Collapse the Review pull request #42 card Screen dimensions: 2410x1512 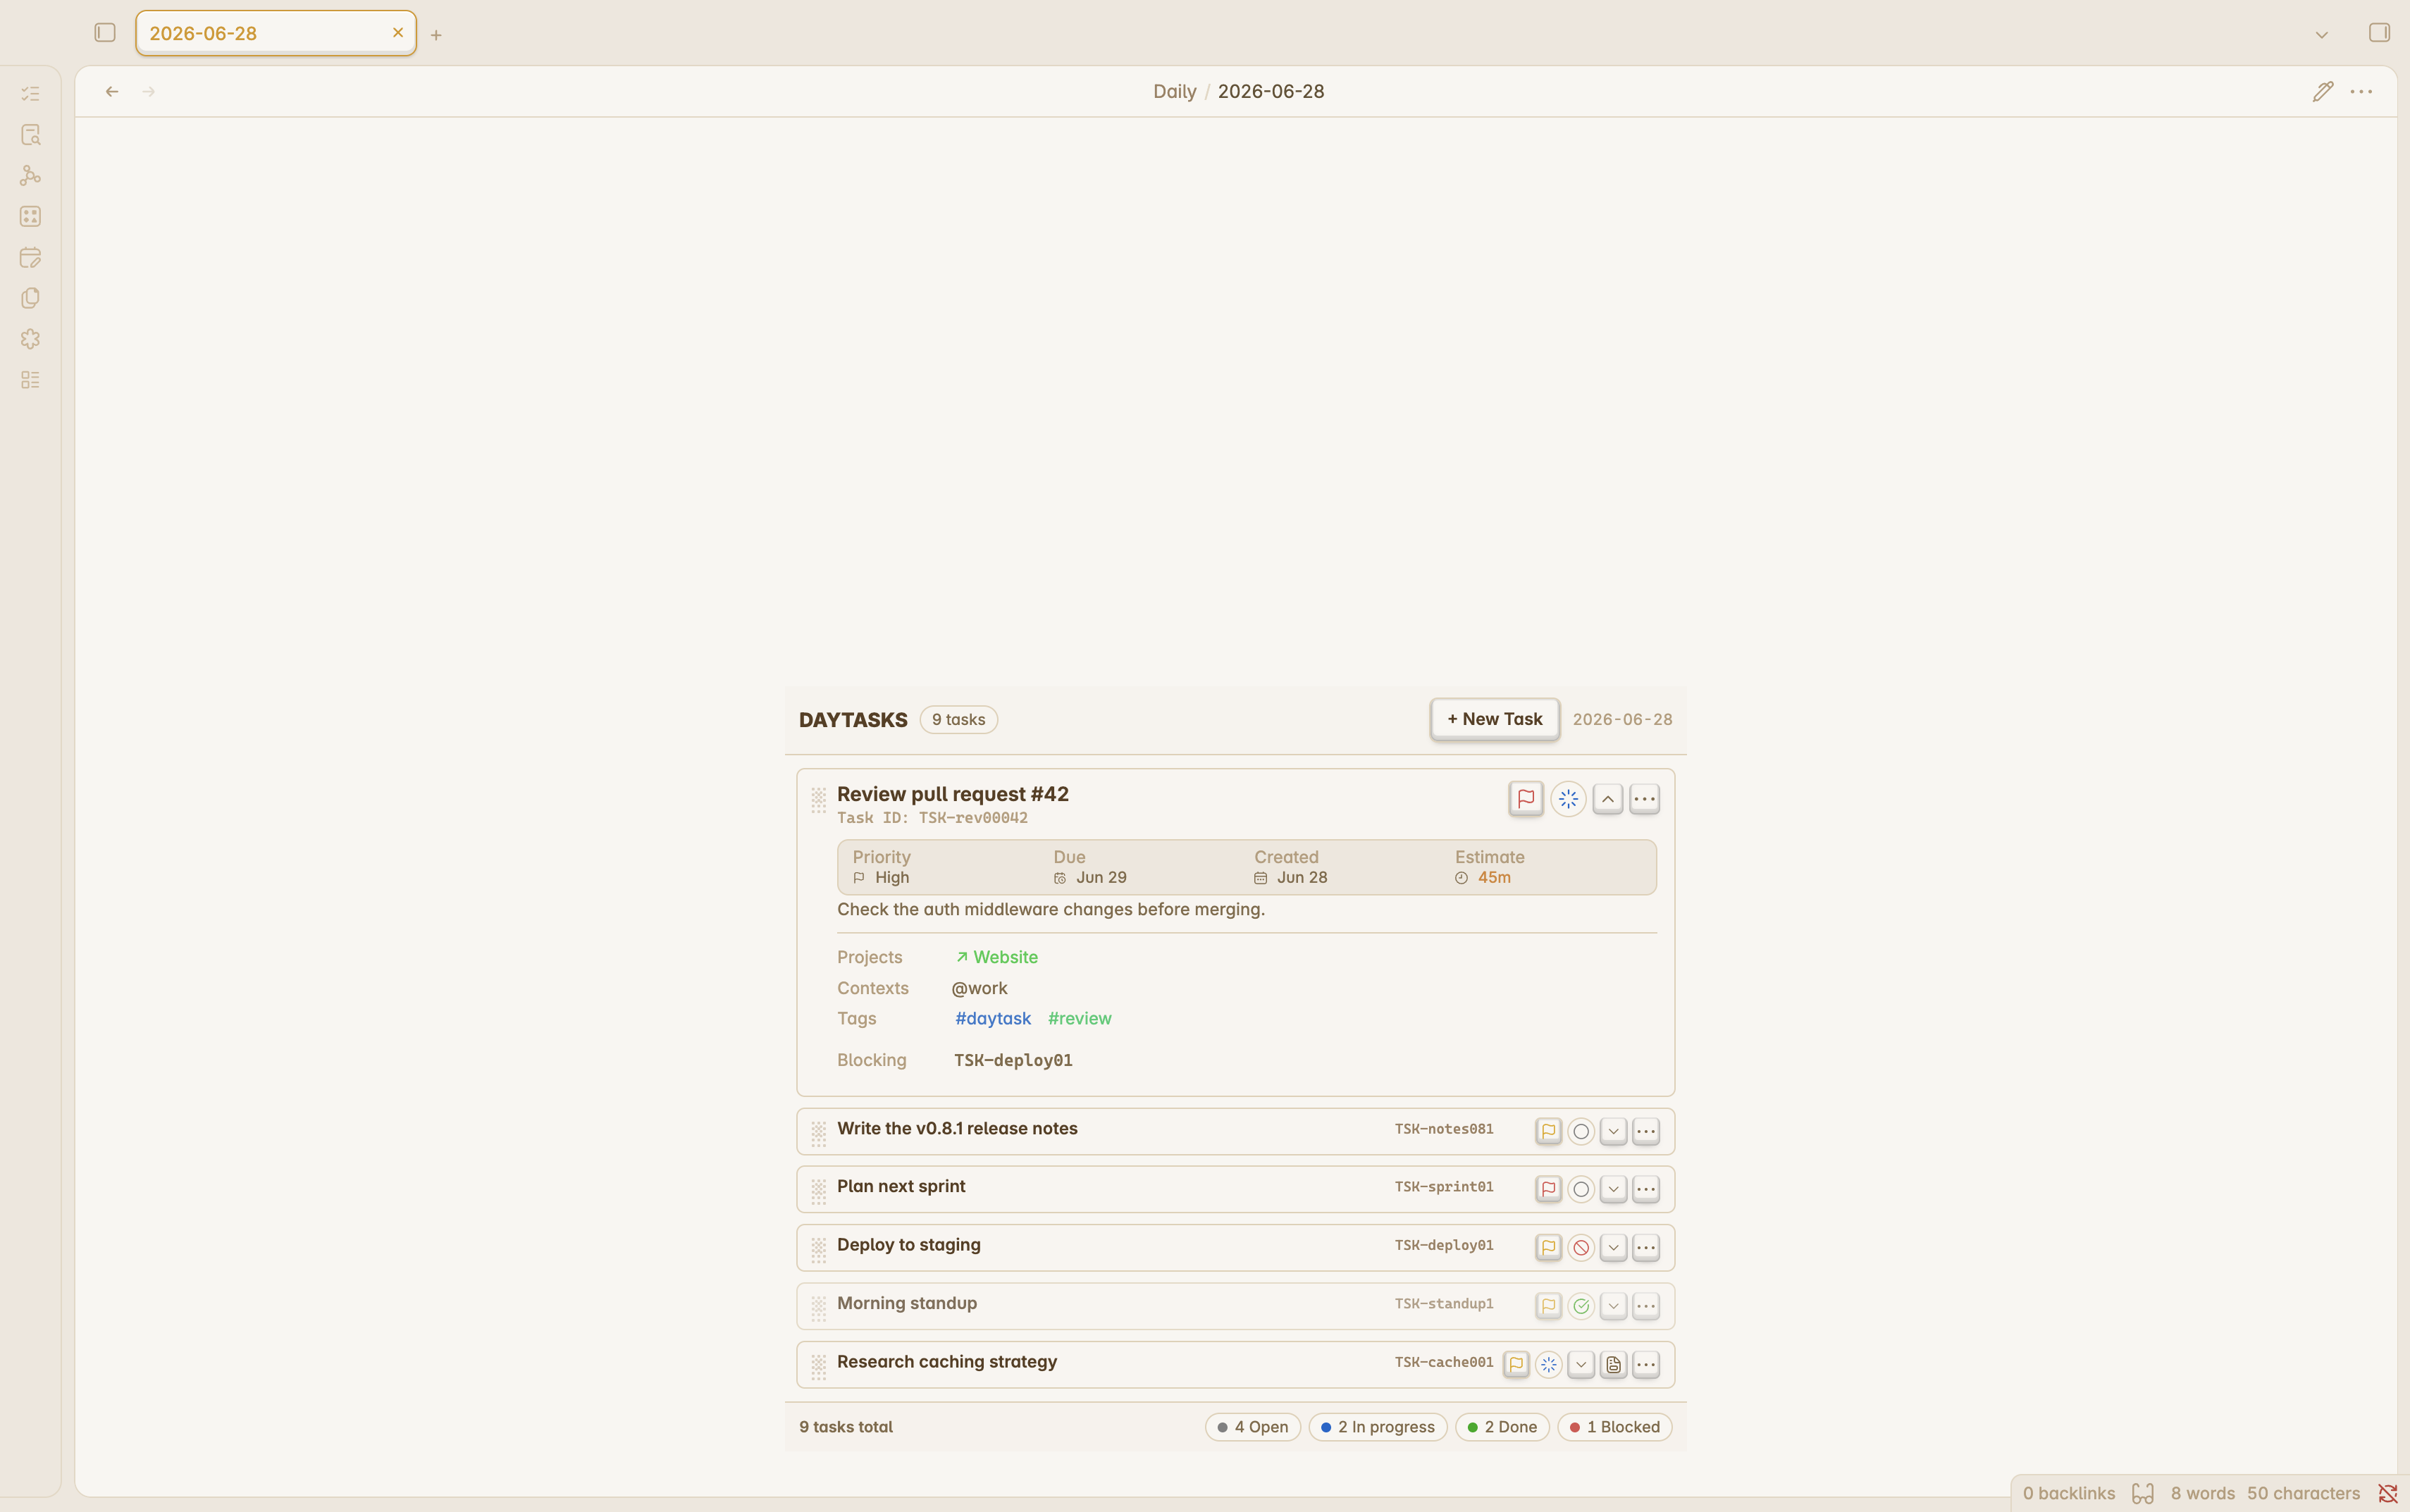pyautogui.click(x=1607, y=798)
